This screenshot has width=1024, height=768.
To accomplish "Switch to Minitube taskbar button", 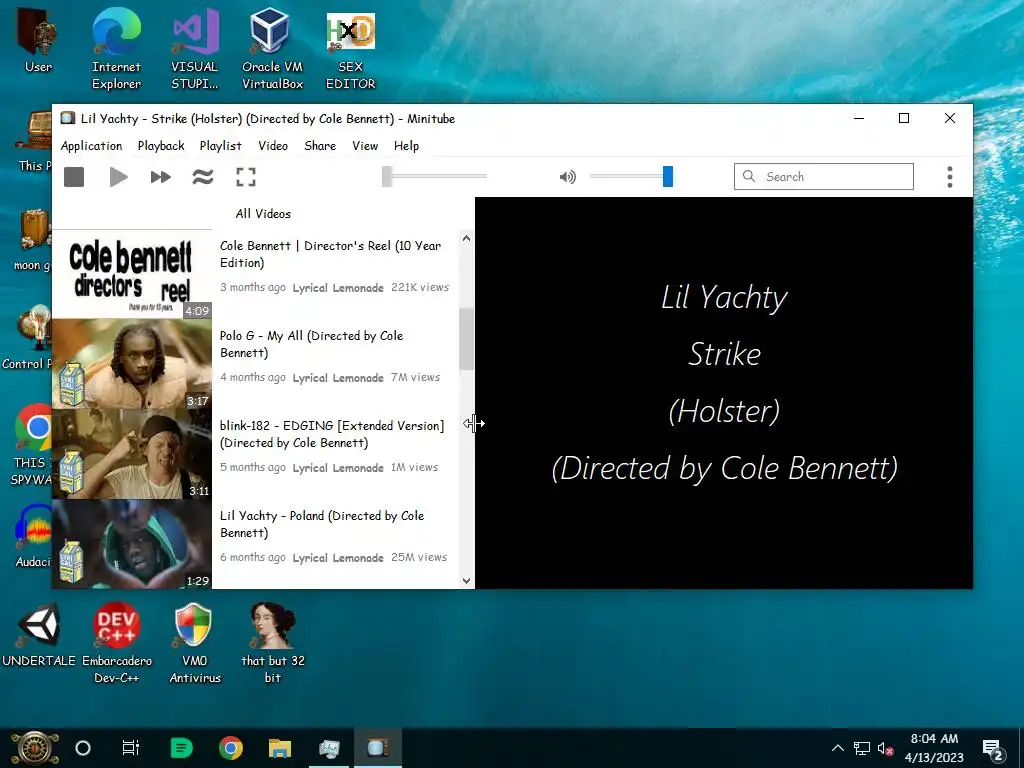I will 377,748.
